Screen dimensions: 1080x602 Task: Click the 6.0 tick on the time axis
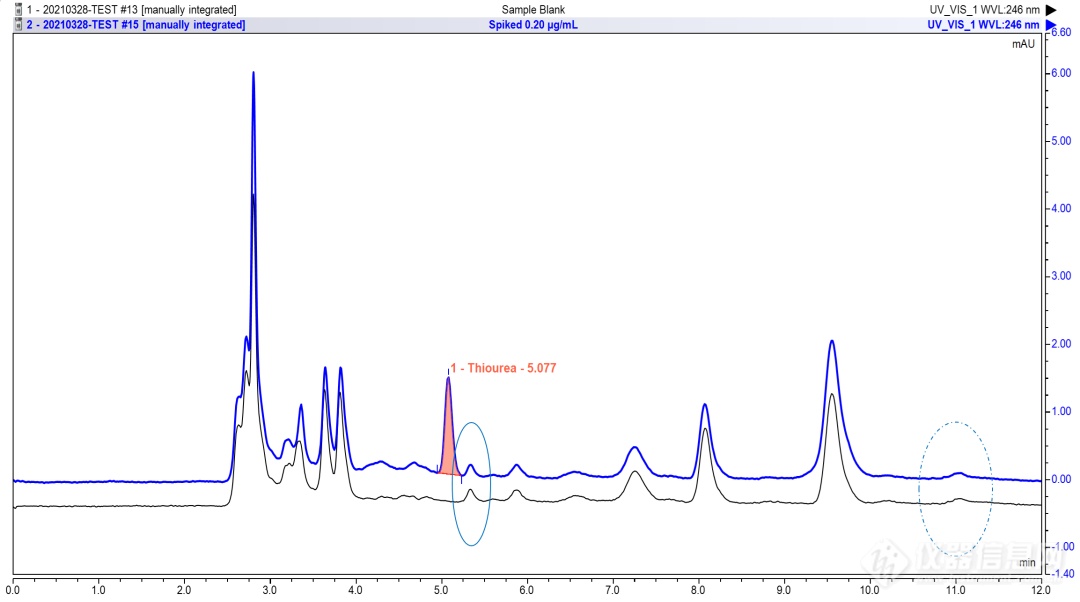tap(527, 590)
